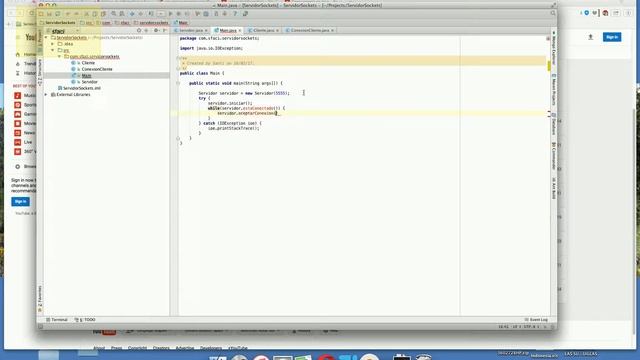Open the Event Log panel
This screenshot has height=360, width=640.
[536, 320]
